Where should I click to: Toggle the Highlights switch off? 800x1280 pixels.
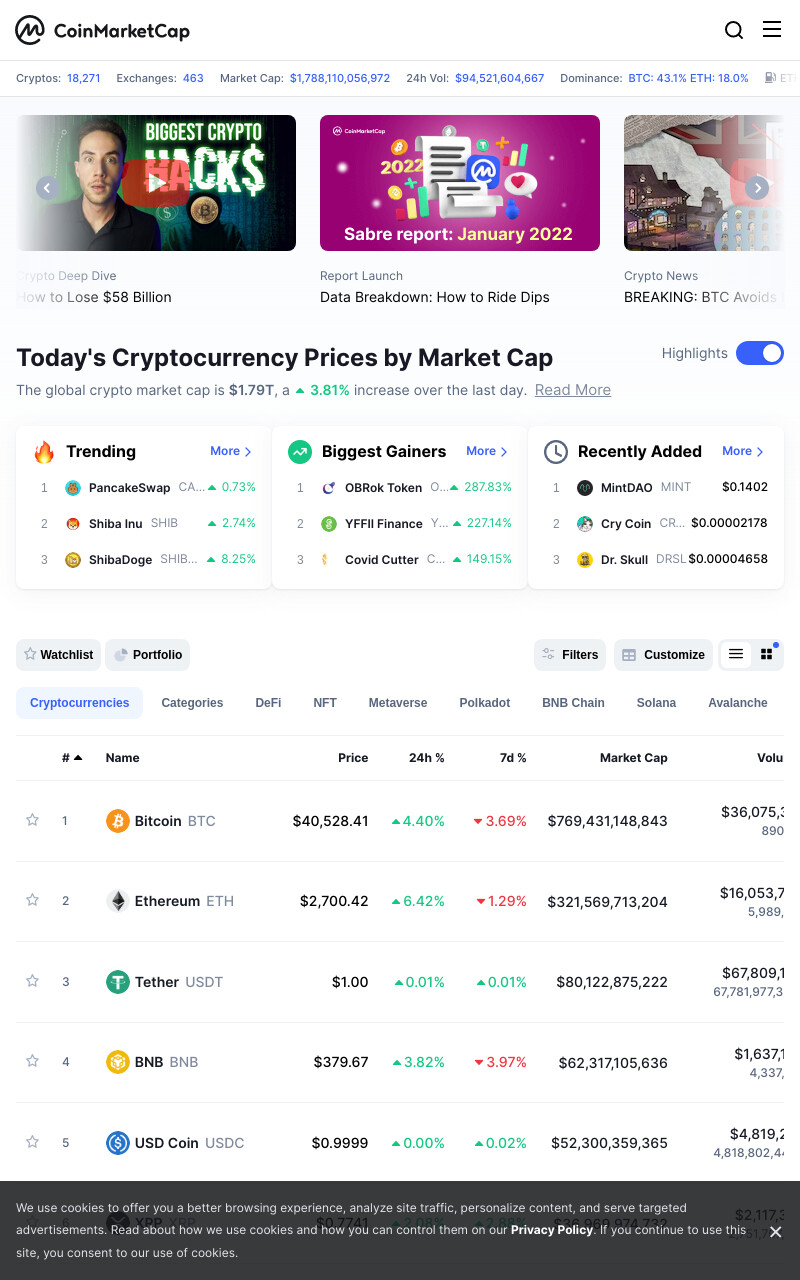(x=760, y=353)
